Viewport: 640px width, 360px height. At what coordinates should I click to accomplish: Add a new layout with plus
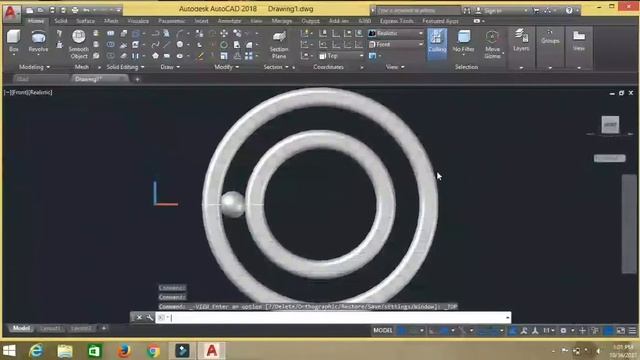click(104, 328)
